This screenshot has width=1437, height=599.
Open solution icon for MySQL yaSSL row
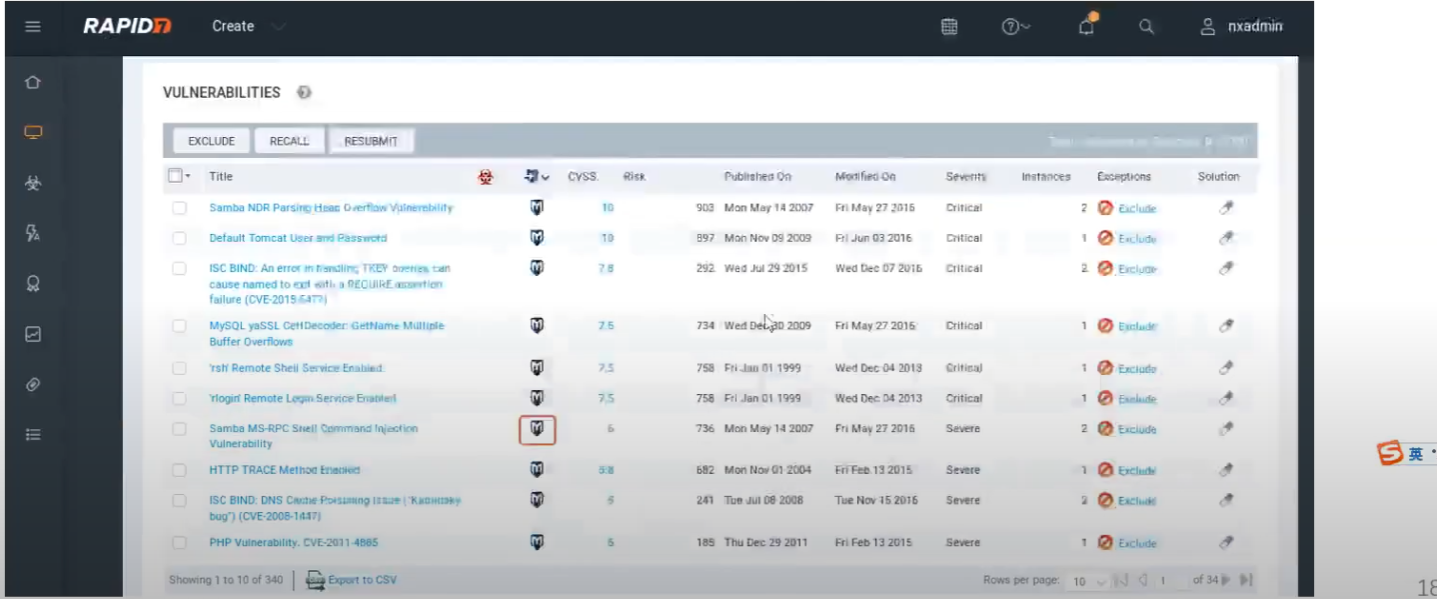click(1227, 326)
